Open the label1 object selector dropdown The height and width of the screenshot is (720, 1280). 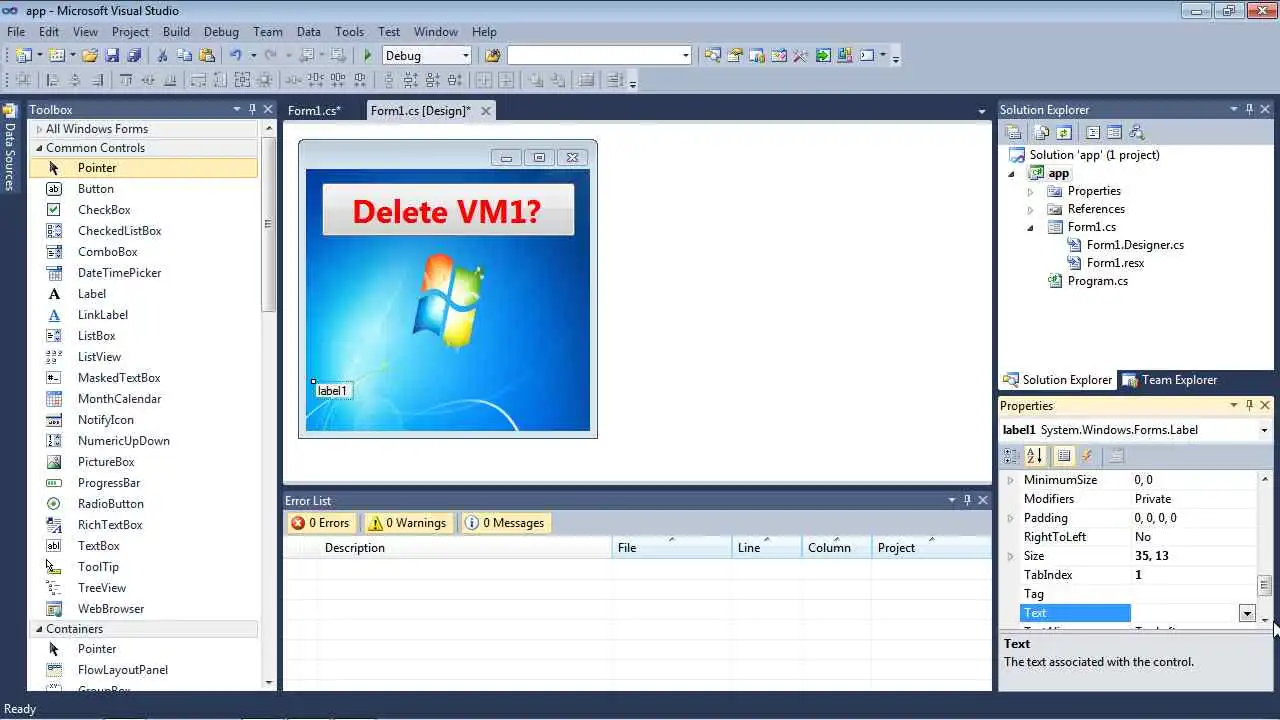pos(1264,430)
